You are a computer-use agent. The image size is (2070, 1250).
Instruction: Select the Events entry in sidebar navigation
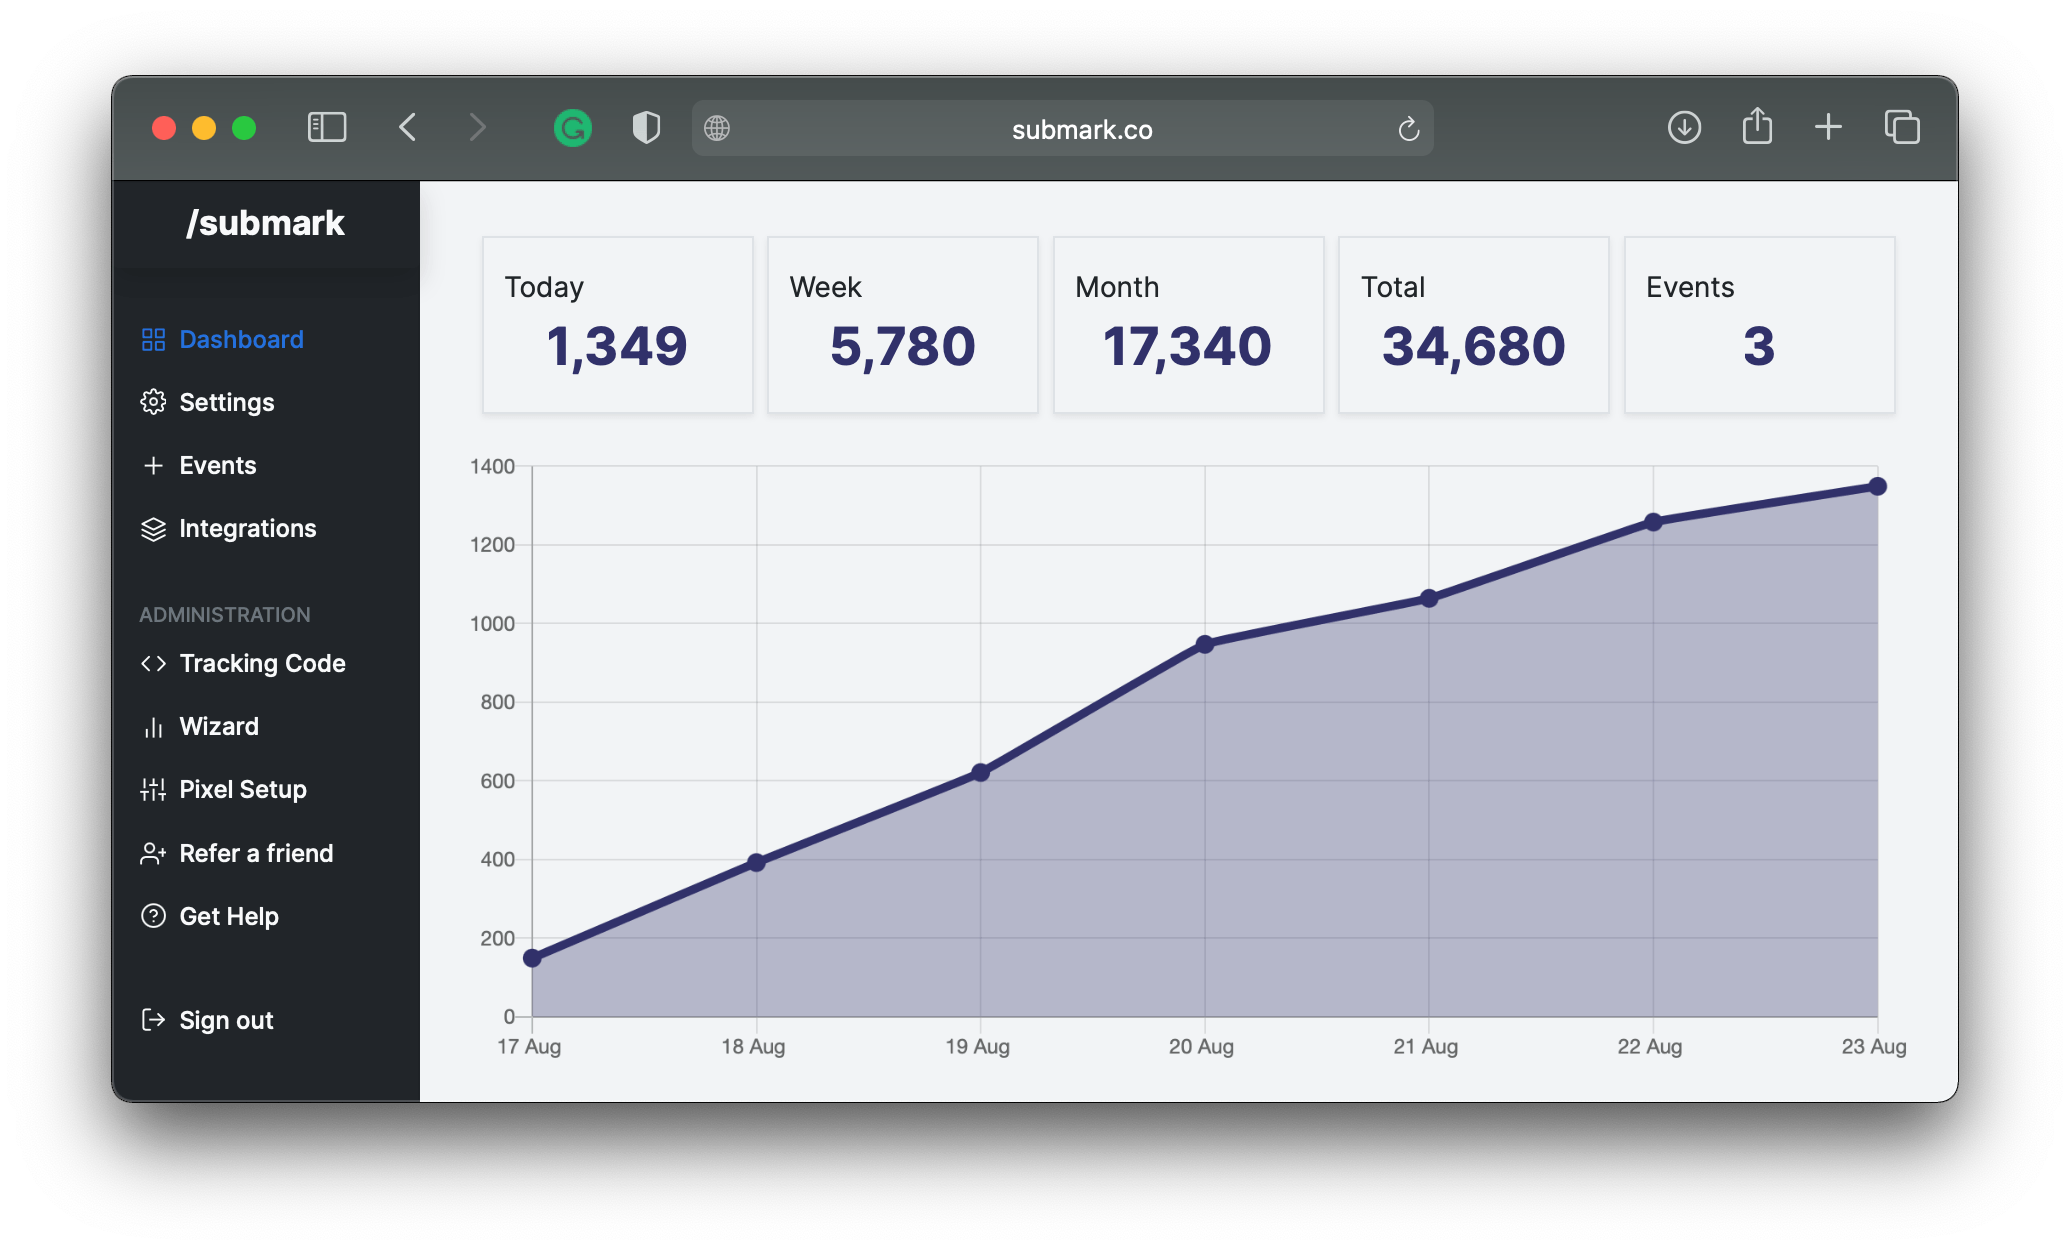(218, 465)
